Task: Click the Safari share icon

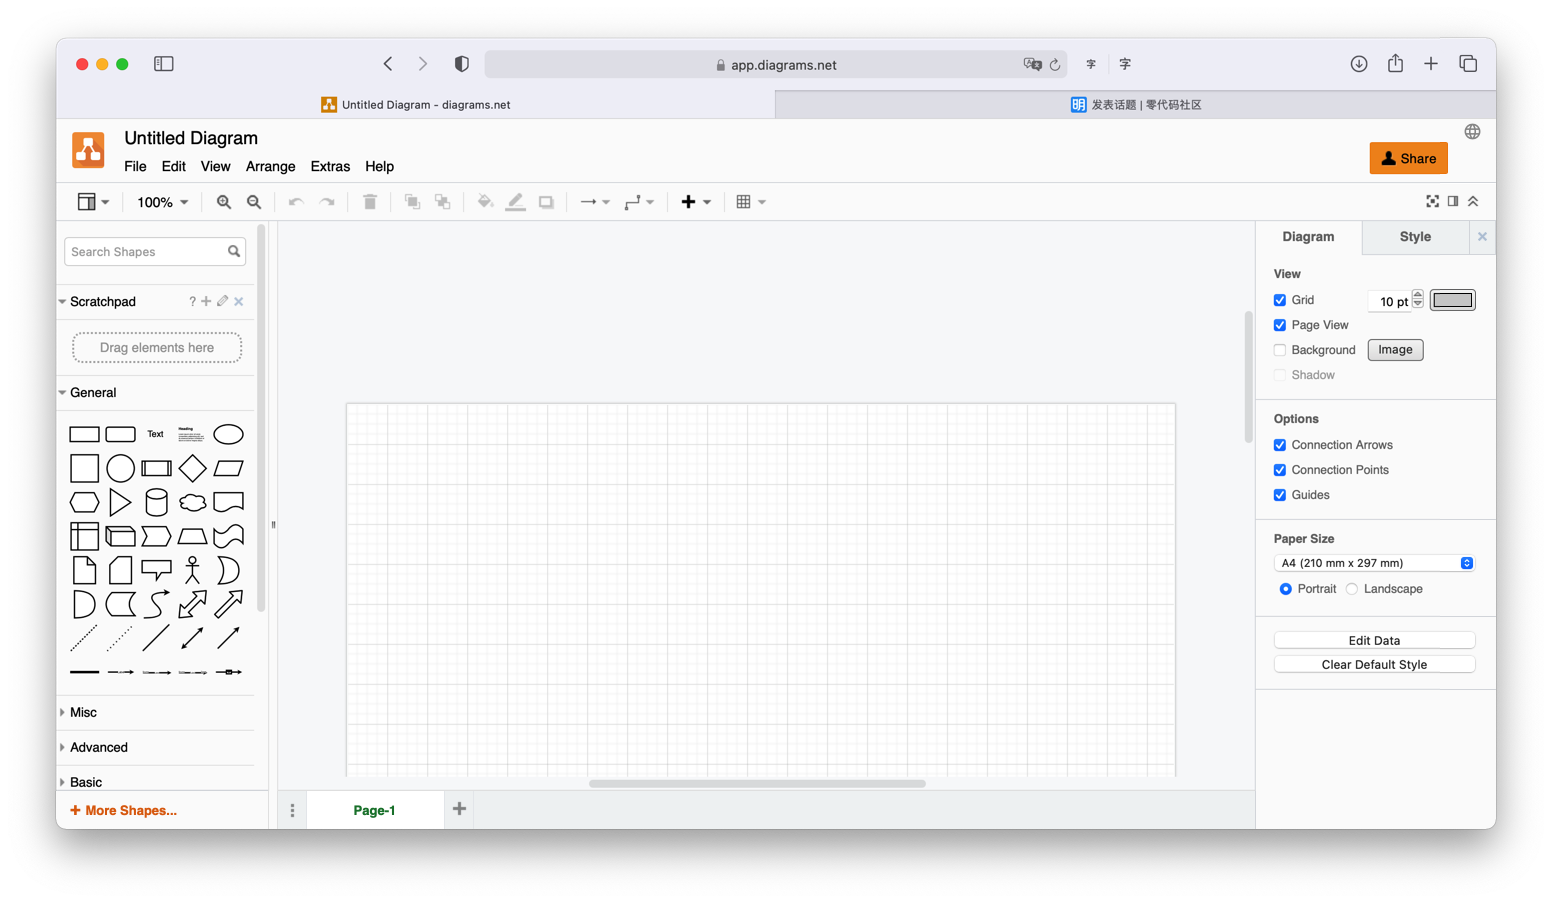Action: (1395, 63)
